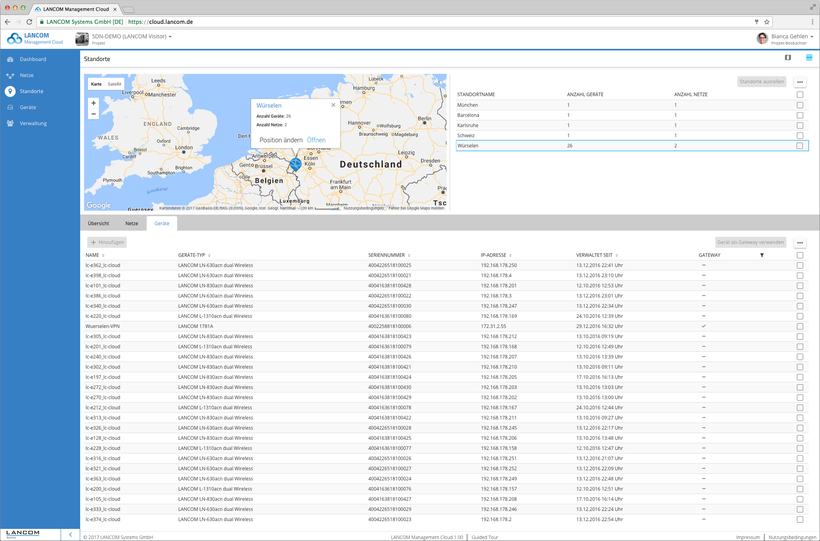
Task: Zoom in on the map
Action: pos(94,103)
